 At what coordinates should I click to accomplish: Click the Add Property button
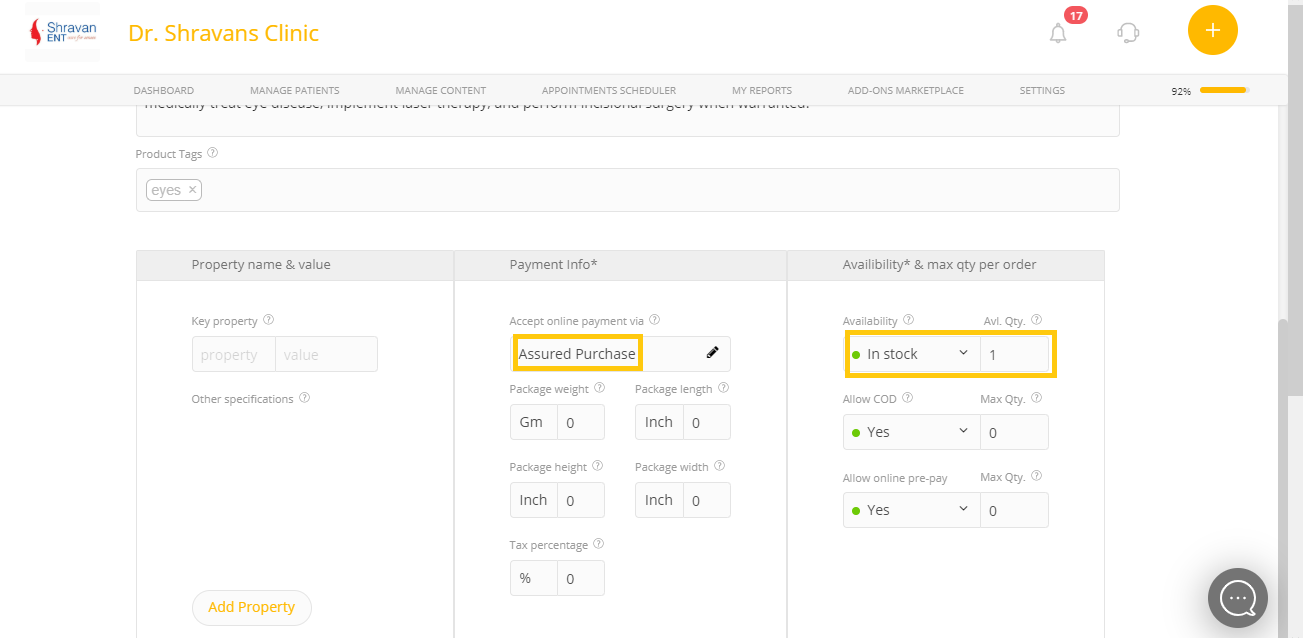[x=251, y=607]
